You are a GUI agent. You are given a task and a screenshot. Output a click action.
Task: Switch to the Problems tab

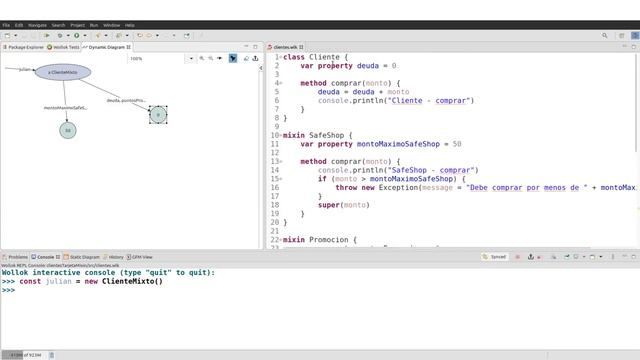[15, 257]
